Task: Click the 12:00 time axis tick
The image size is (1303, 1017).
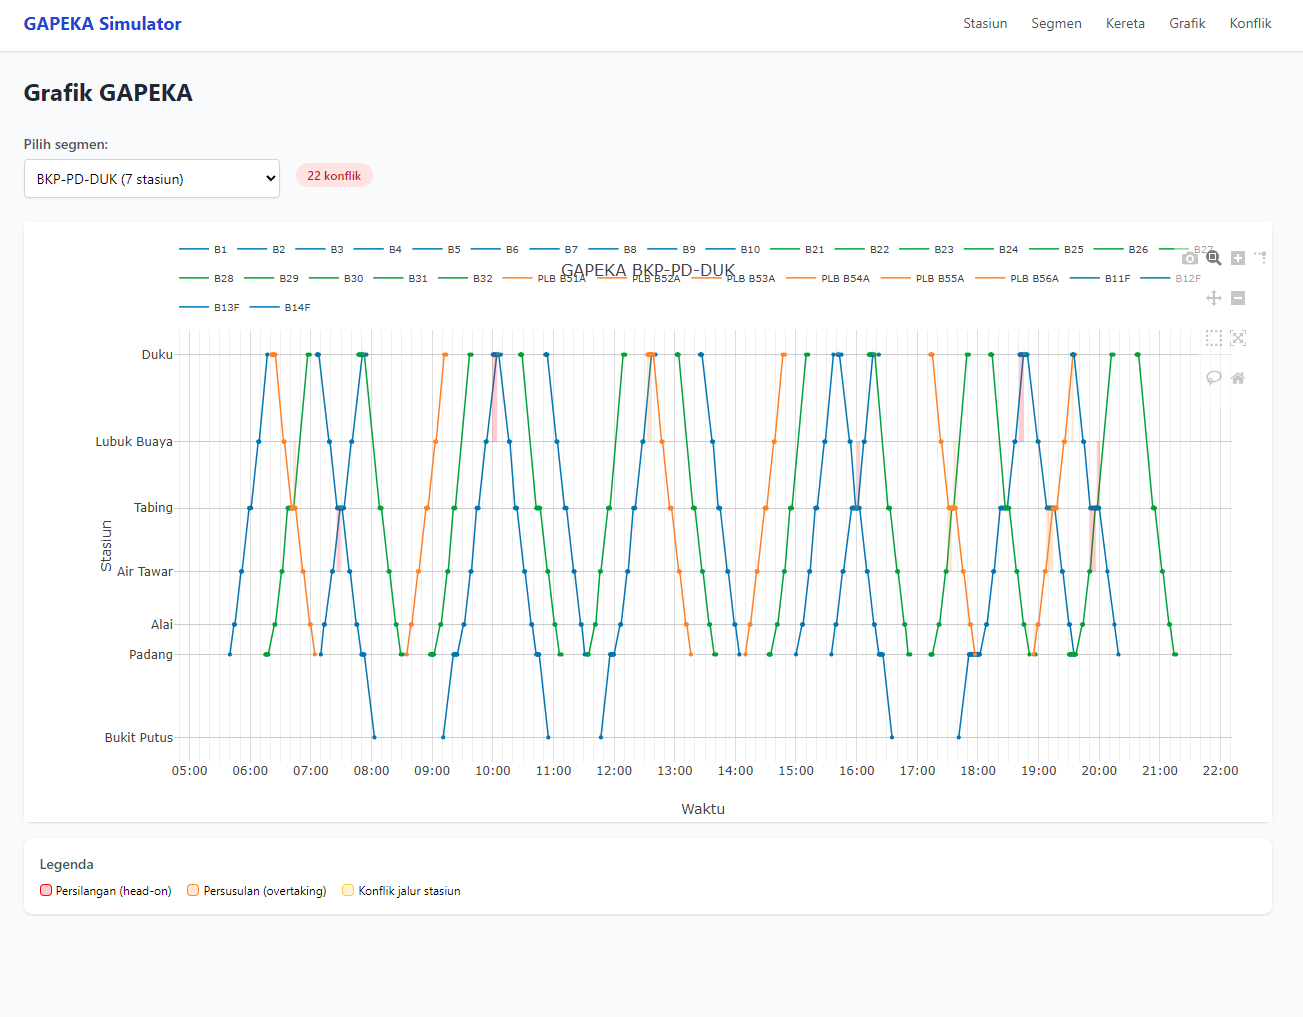Action: [614, 770]
